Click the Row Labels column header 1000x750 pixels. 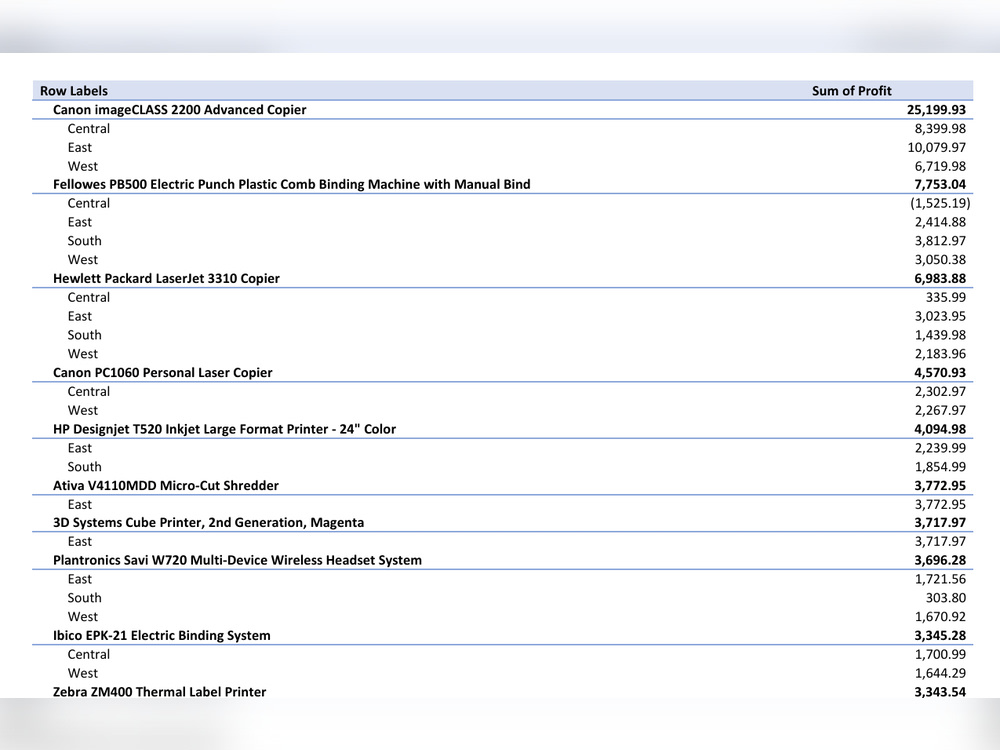pyautogui.click(x=74, y=91)
